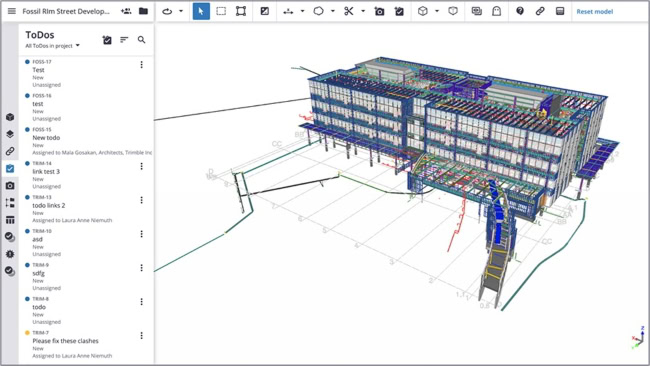Image resolution: width=650 pixels, height=366 pixels.
Task: Select the Orbit navigation tool
Action: click(x=167, y=11)
